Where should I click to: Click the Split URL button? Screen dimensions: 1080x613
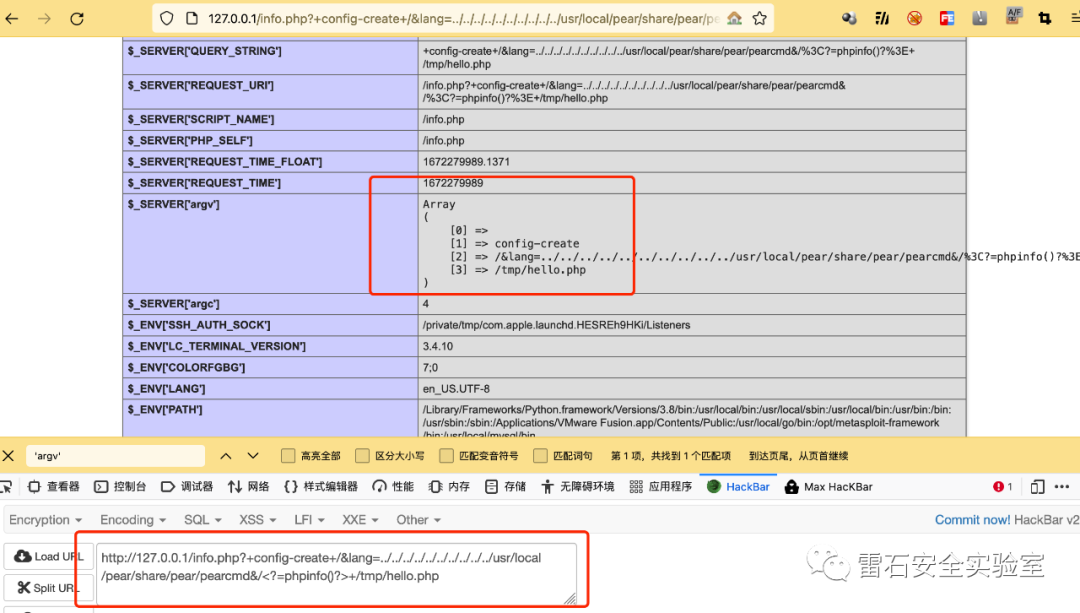pos(48,588)
